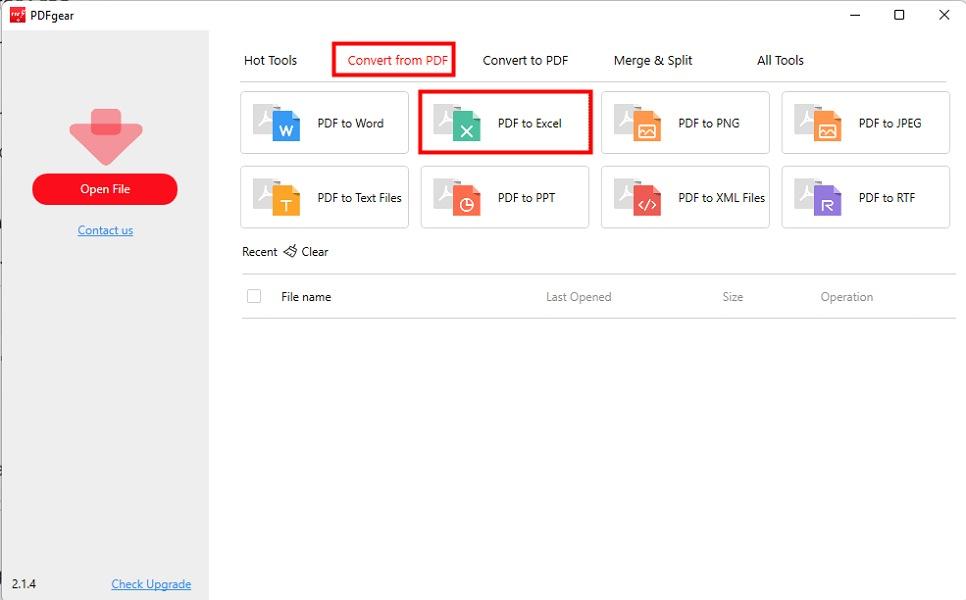Select the PDF to PPT converter
The width and height of the screenshot is (966, 600).
pyautogui.click(x=505, y=197)
